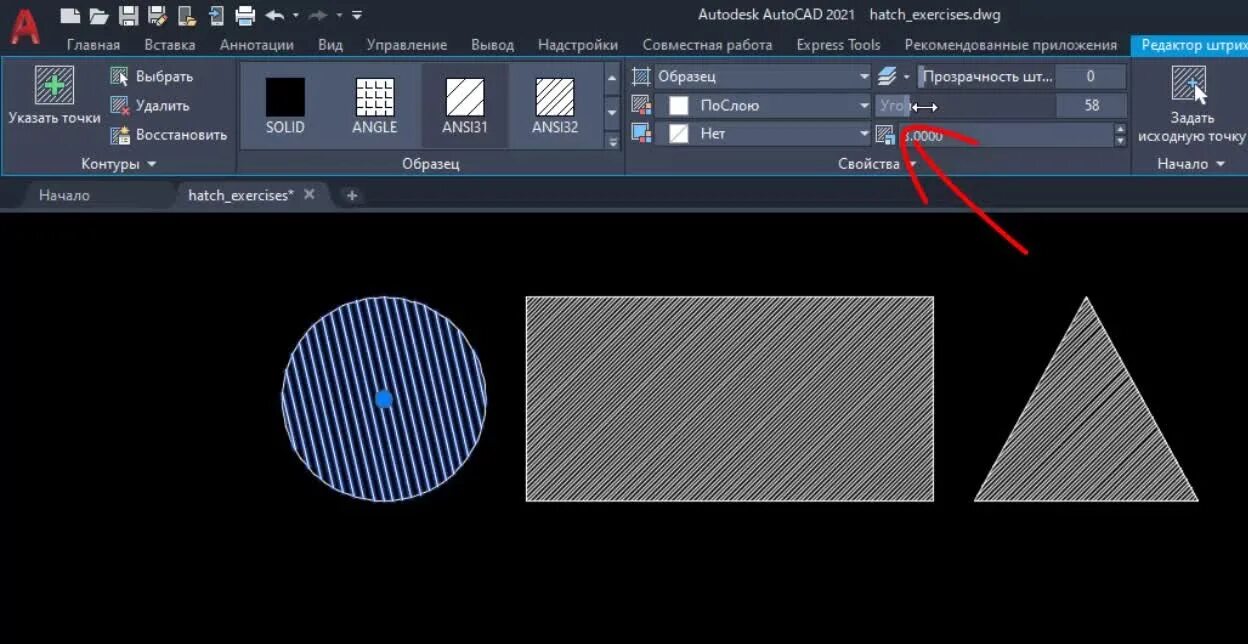1248x644 pixels.
Task: Click the Open file folder icon
Action: click(98, 15)
